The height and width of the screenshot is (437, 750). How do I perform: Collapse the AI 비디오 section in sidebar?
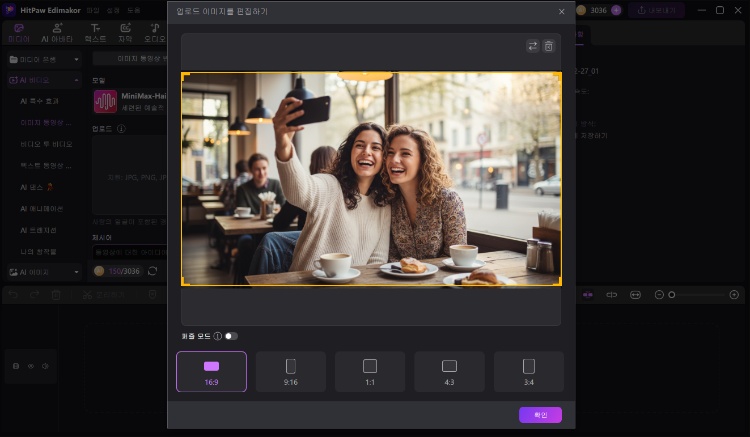[44, 80]
